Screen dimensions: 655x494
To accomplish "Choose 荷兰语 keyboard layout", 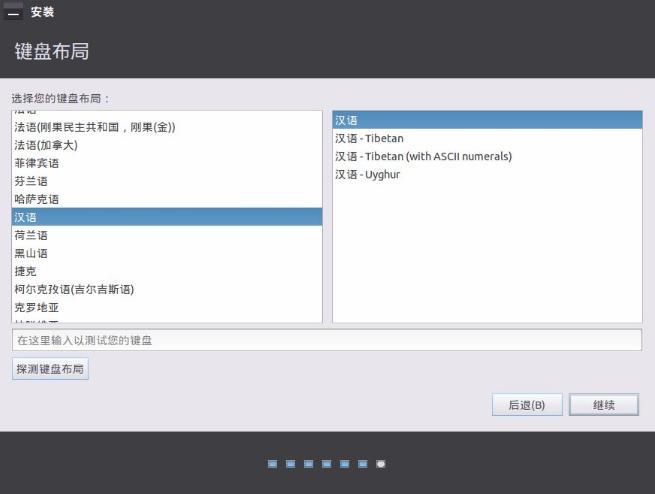I will point(30,235).
